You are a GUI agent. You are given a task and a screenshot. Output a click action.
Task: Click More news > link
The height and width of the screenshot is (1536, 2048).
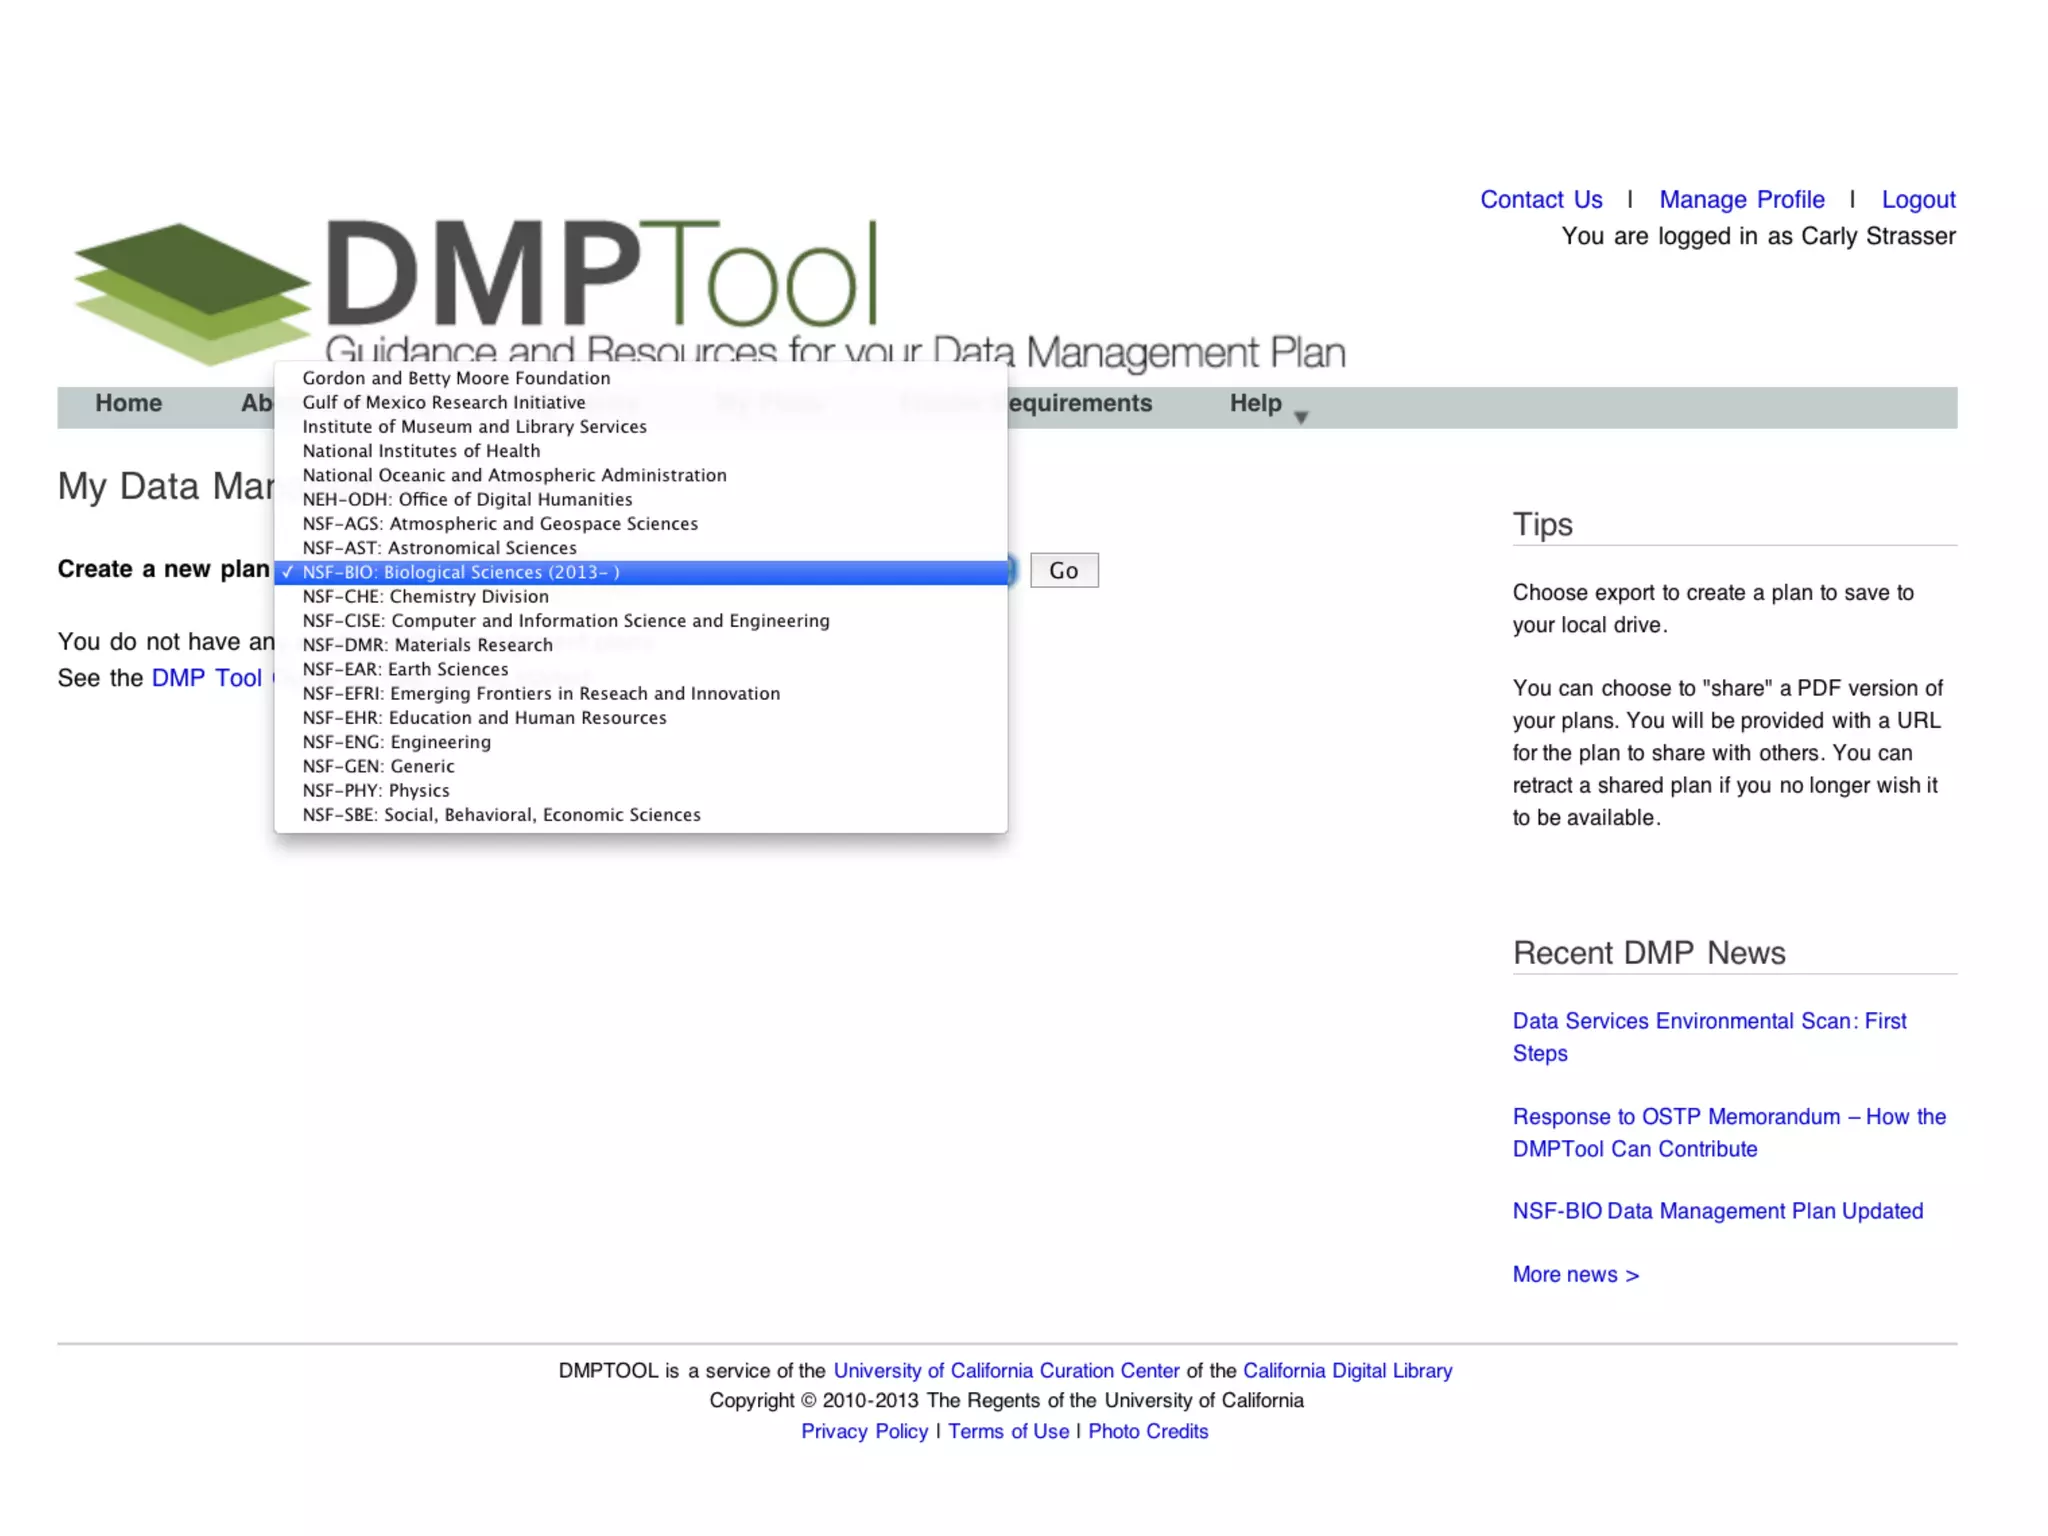[x=1575, y=1274]
